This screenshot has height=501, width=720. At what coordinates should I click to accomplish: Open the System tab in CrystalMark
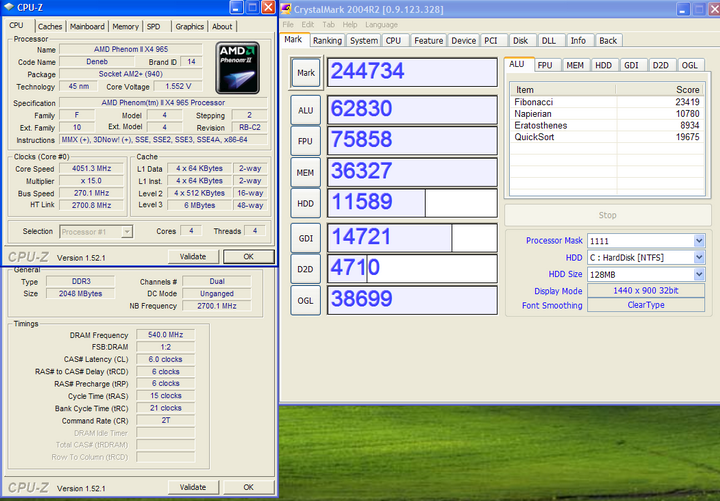pos(364,41)
